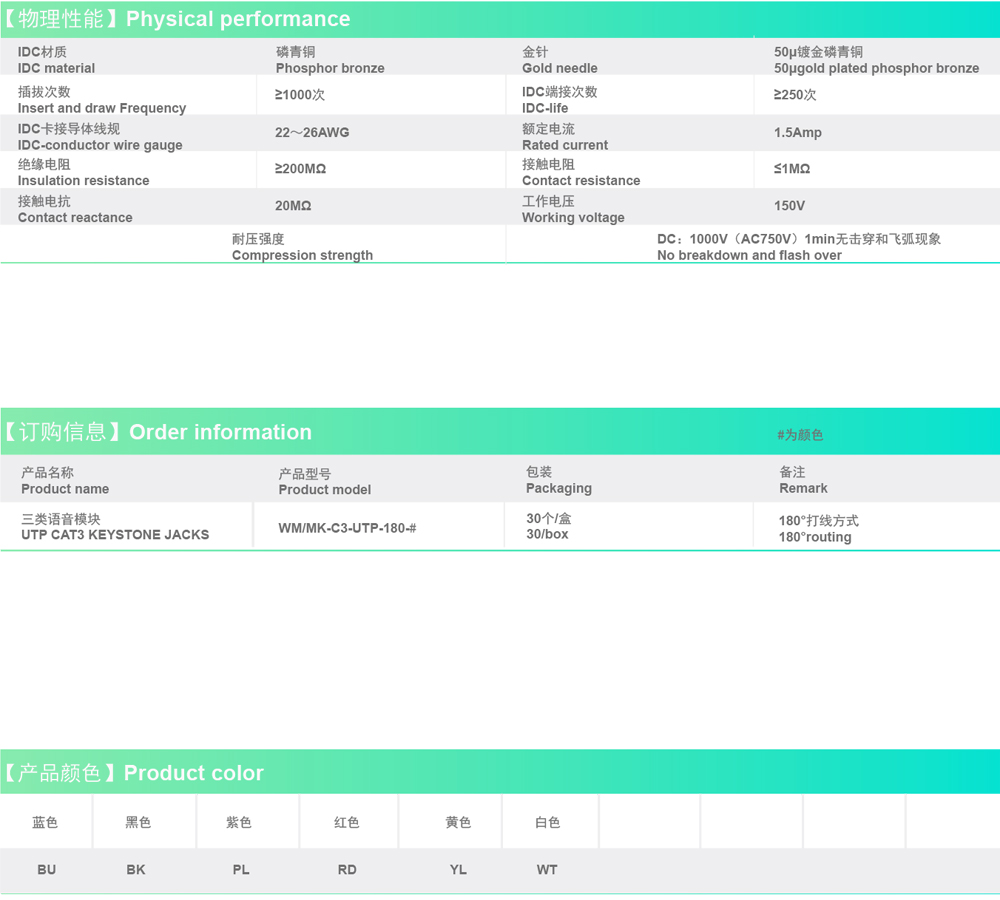
Task: Select the 30/box packaging cell
Action: click(547, 534)
